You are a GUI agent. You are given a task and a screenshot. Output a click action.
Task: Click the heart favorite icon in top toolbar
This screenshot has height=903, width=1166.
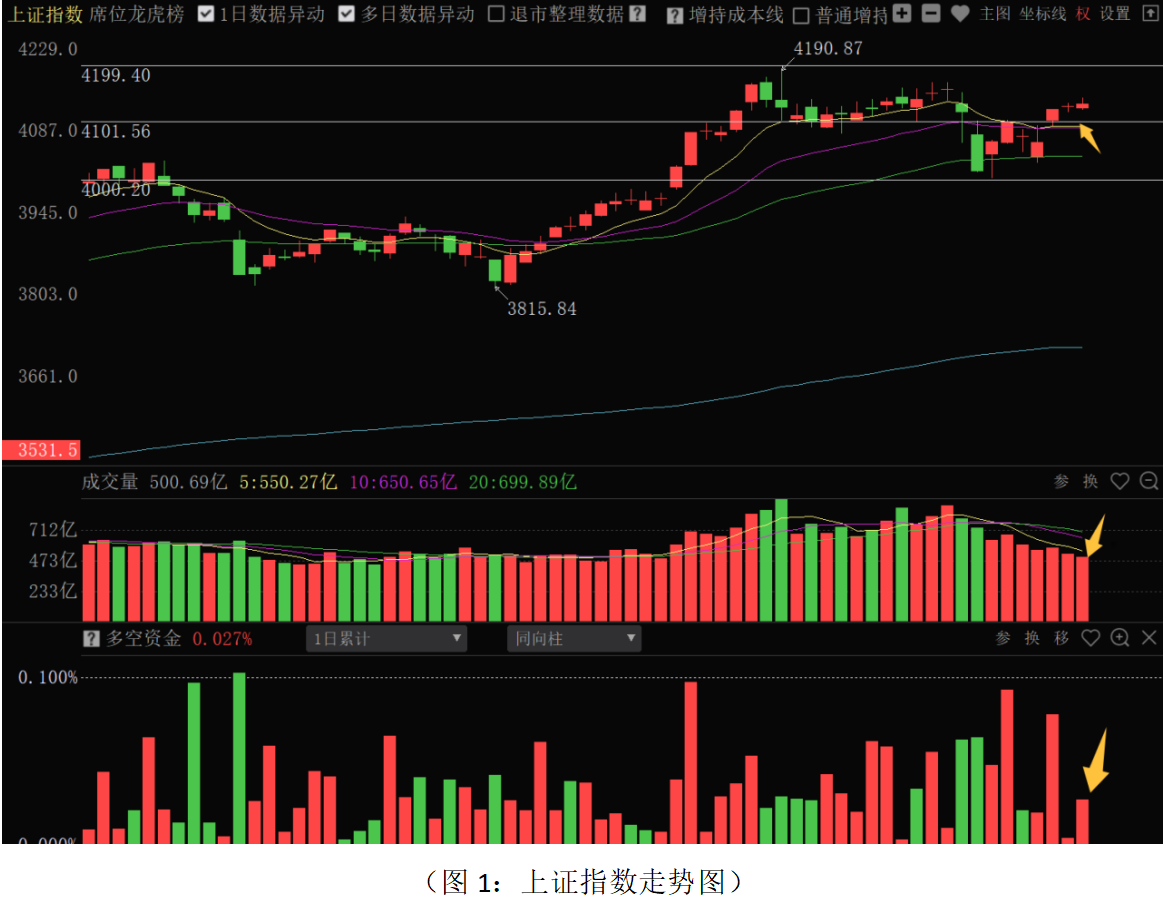pyautogui.click(x=960, y=14)
